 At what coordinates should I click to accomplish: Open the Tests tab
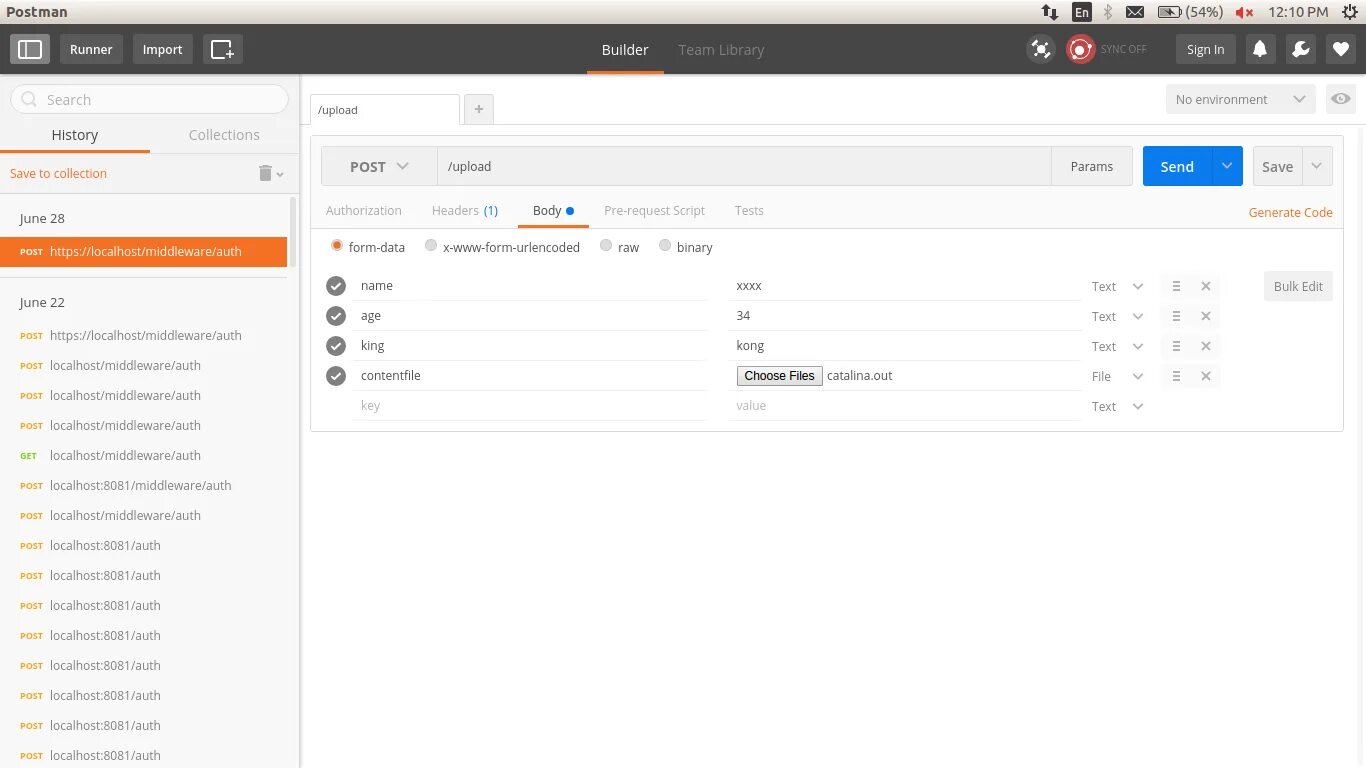tap(749, 210)
